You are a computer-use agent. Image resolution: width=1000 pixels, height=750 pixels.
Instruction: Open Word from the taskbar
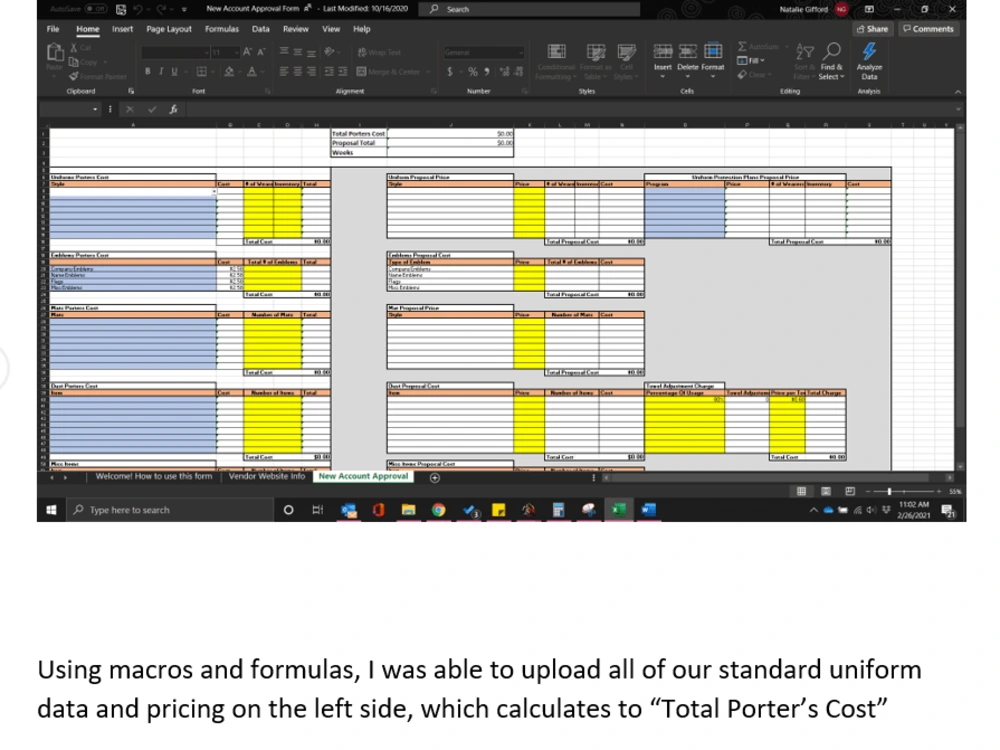649,510
